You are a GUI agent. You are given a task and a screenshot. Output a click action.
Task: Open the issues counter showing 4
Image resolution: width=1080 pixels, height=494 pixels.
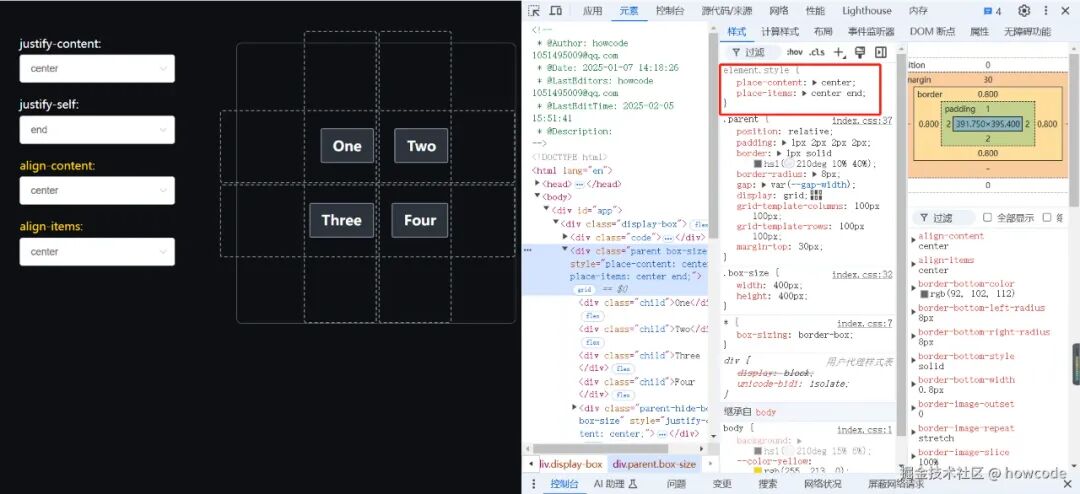click(x=993, y=11)
